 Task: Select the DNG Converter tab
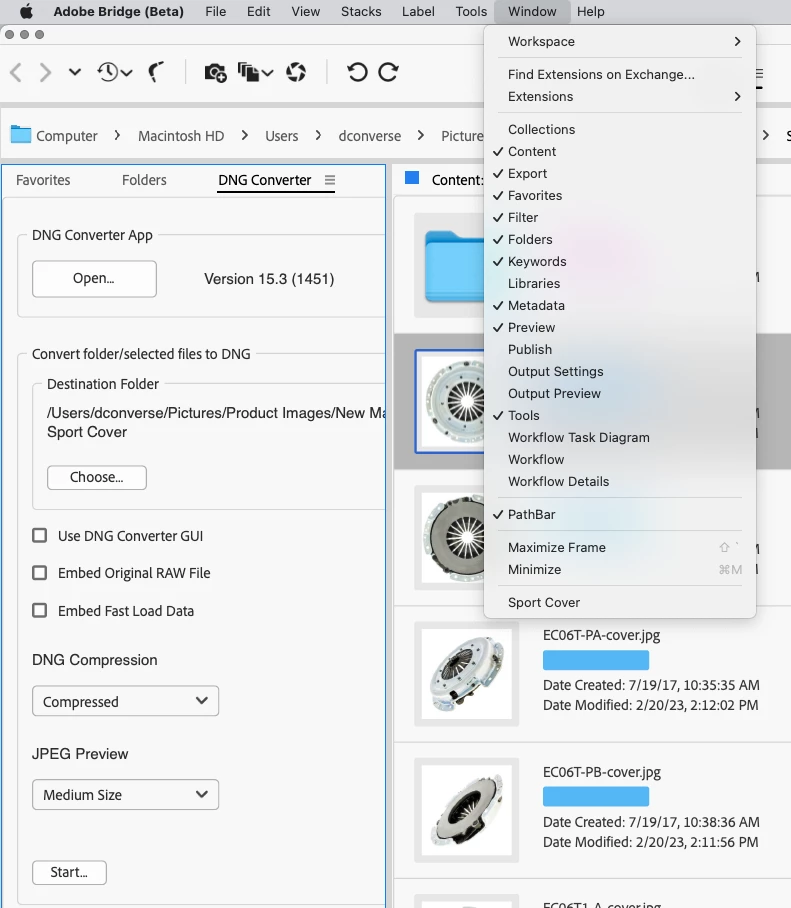point(265,180)
